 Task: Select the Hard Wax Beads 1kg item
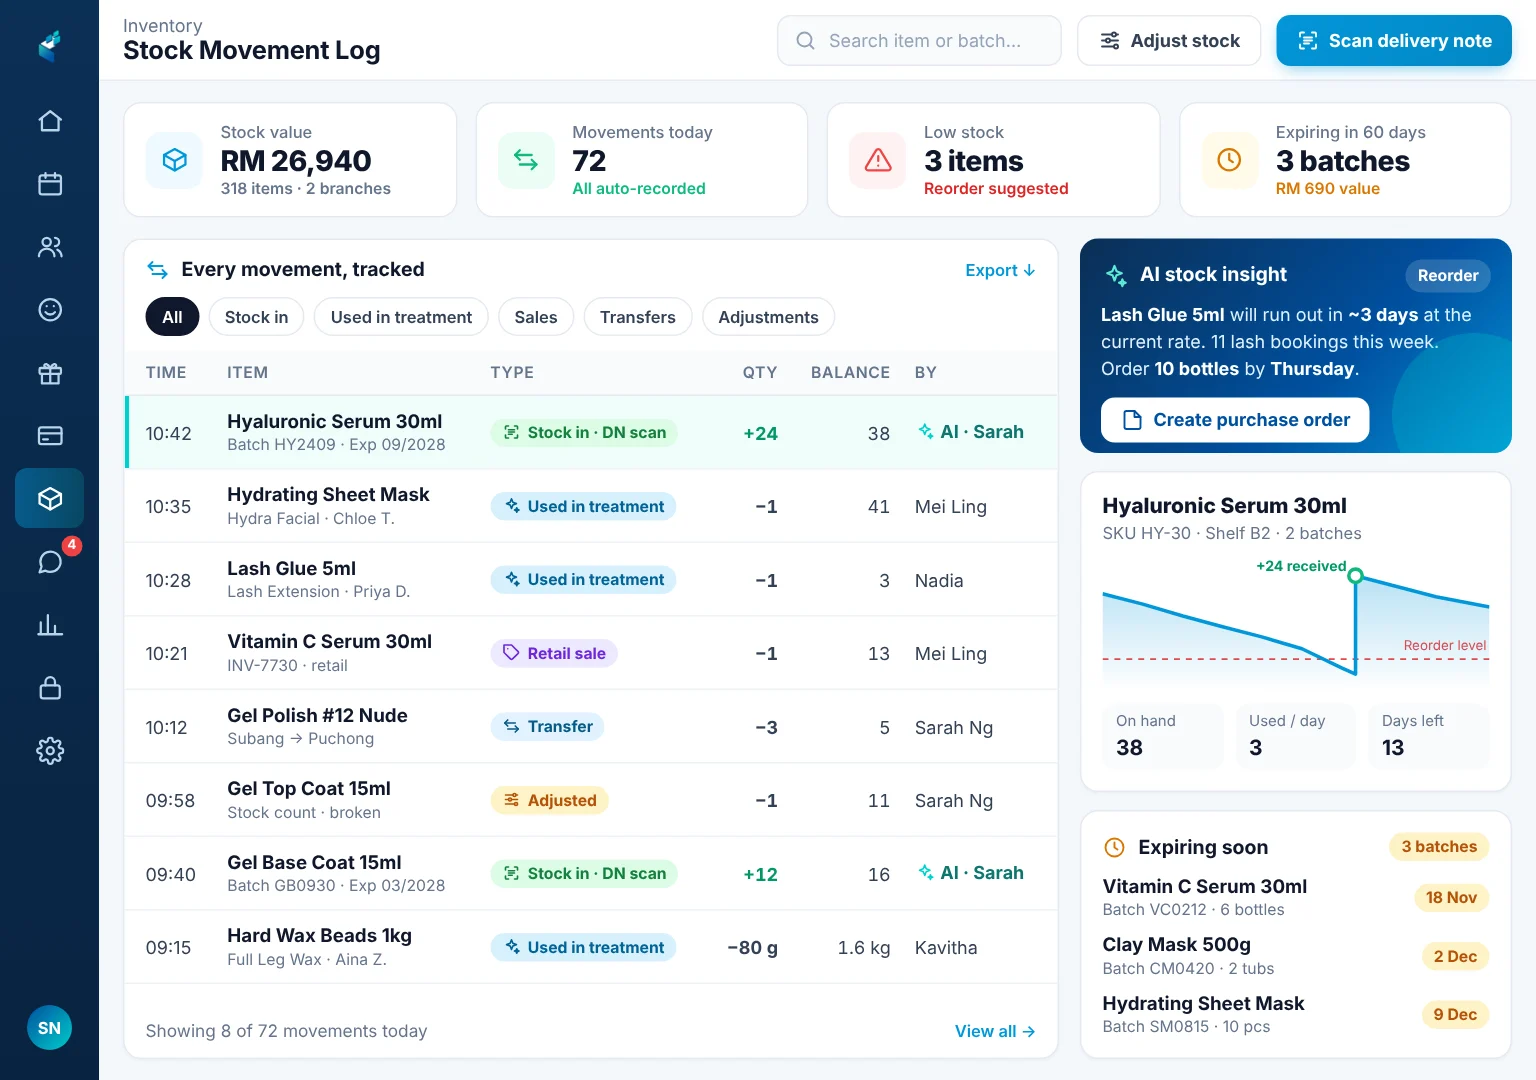coord(319,936)
